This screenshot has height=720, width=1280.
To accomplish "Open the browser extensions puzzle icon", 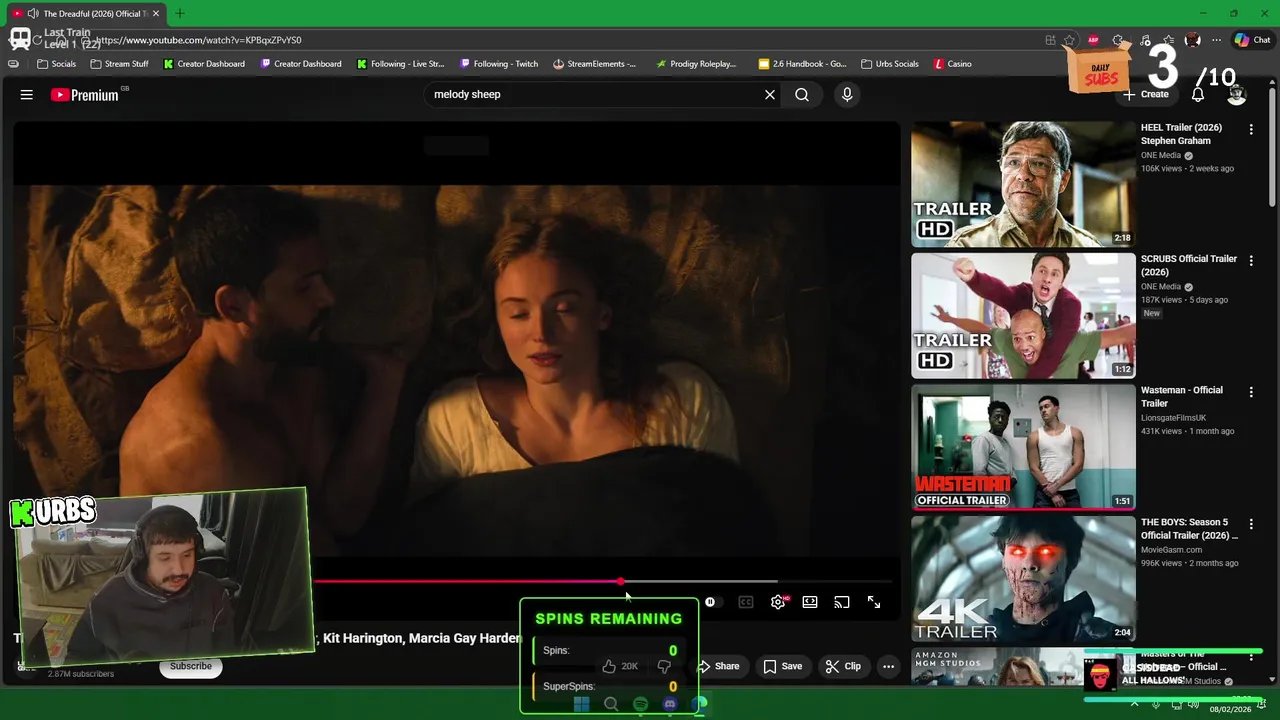I will (x=1118, y=40).
